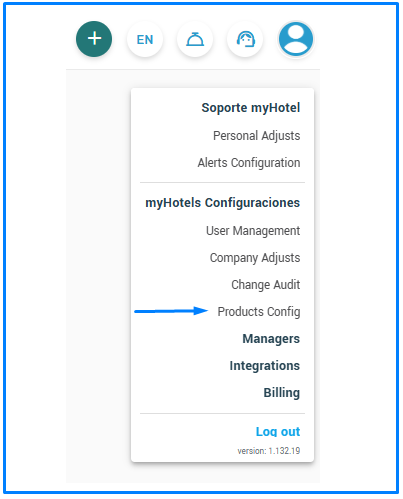
Task: Open Products Config
Action: point(259,312)
